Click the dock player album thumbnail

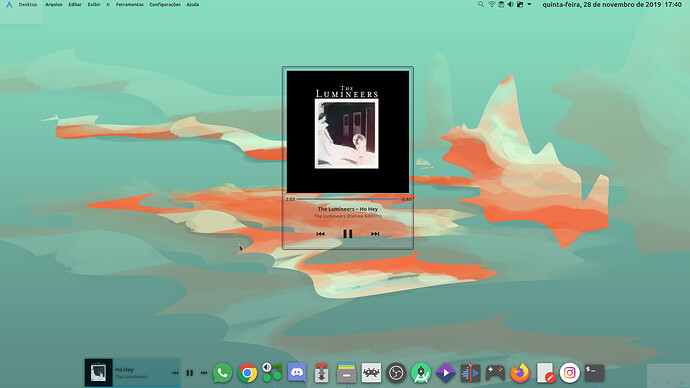99,373
